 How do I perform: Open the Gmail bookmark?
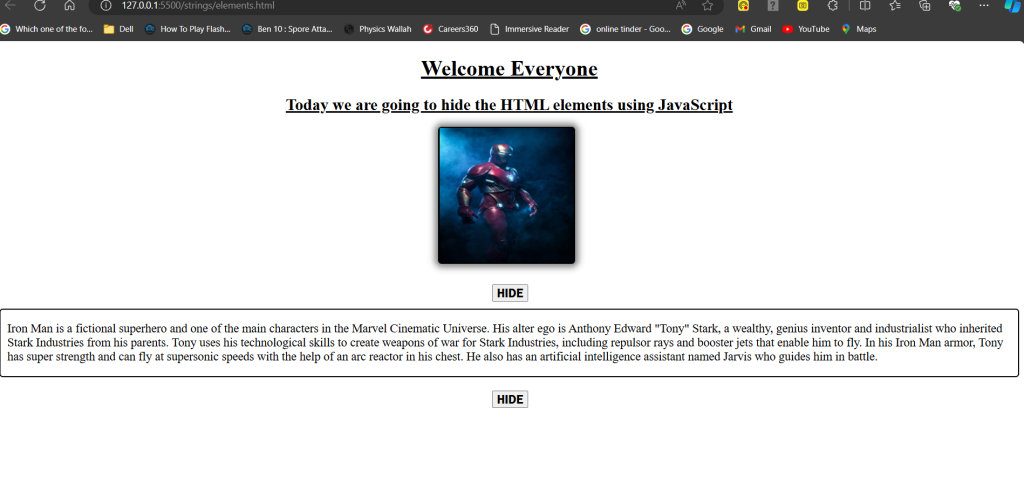click(753, 29)
